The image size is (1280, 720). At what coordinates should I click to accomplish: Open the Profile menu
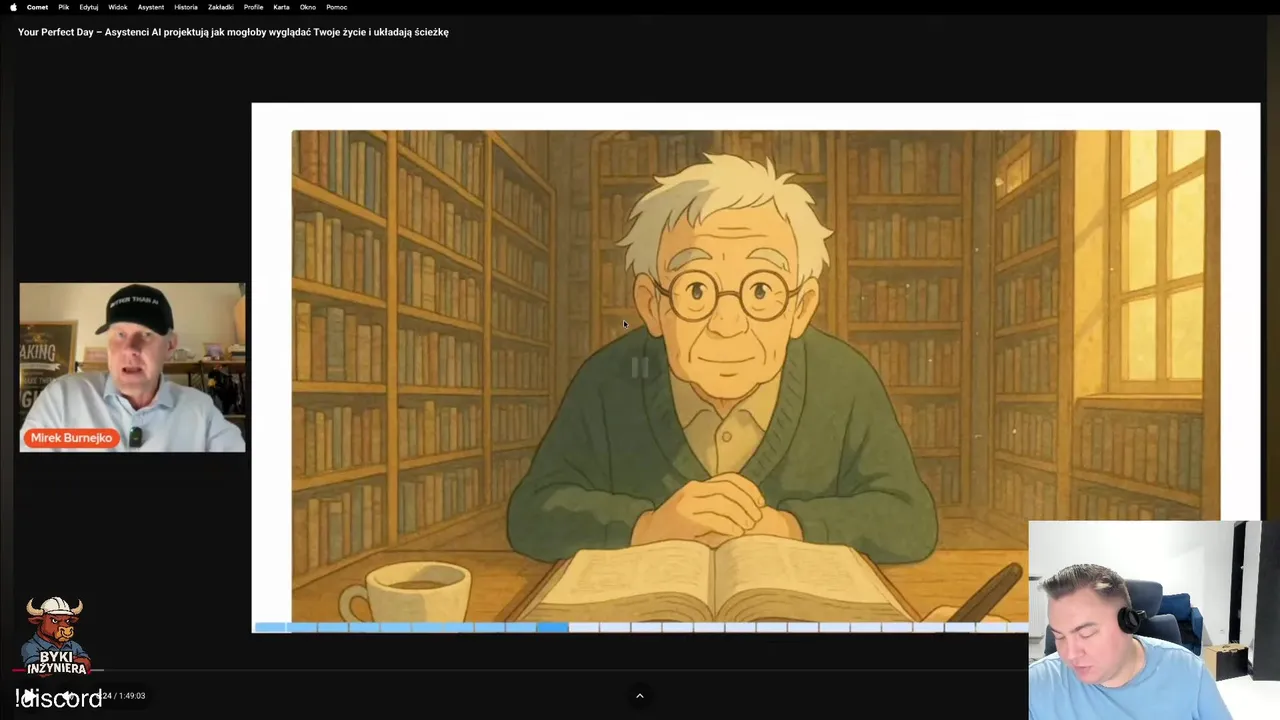[x=254, y=7]
